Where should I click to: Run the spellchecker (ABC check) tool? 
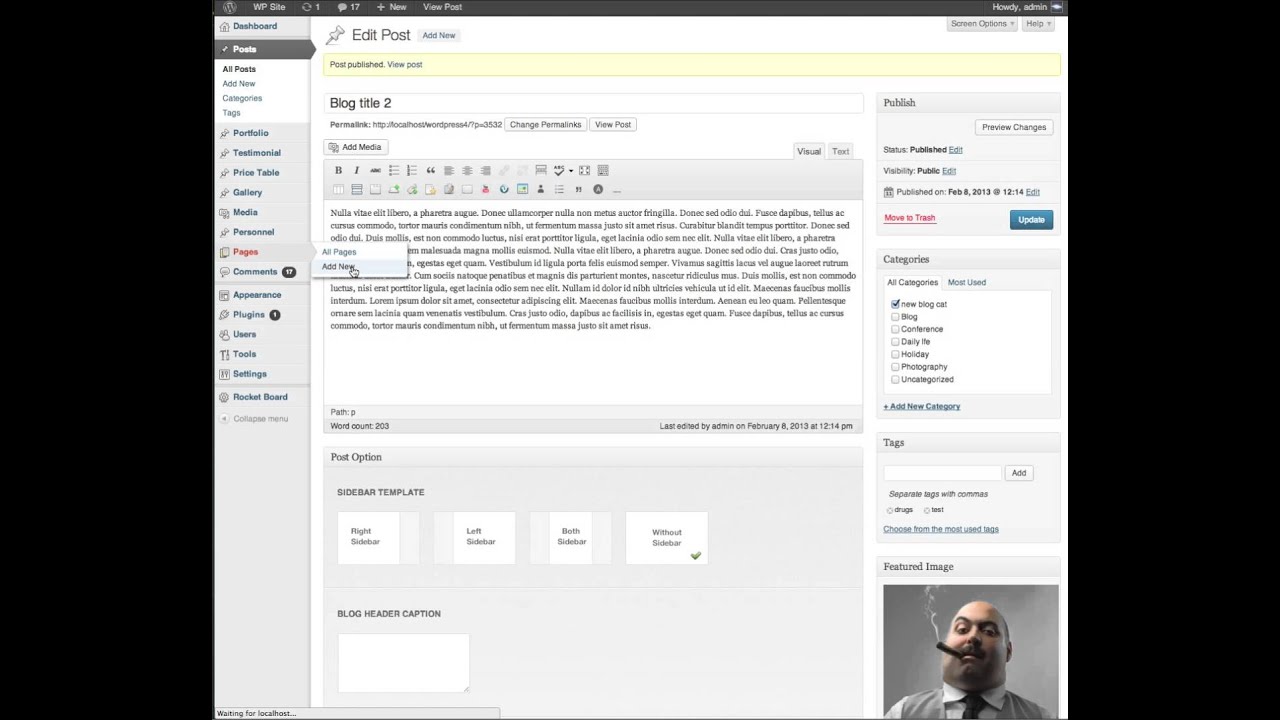[559, 170]
